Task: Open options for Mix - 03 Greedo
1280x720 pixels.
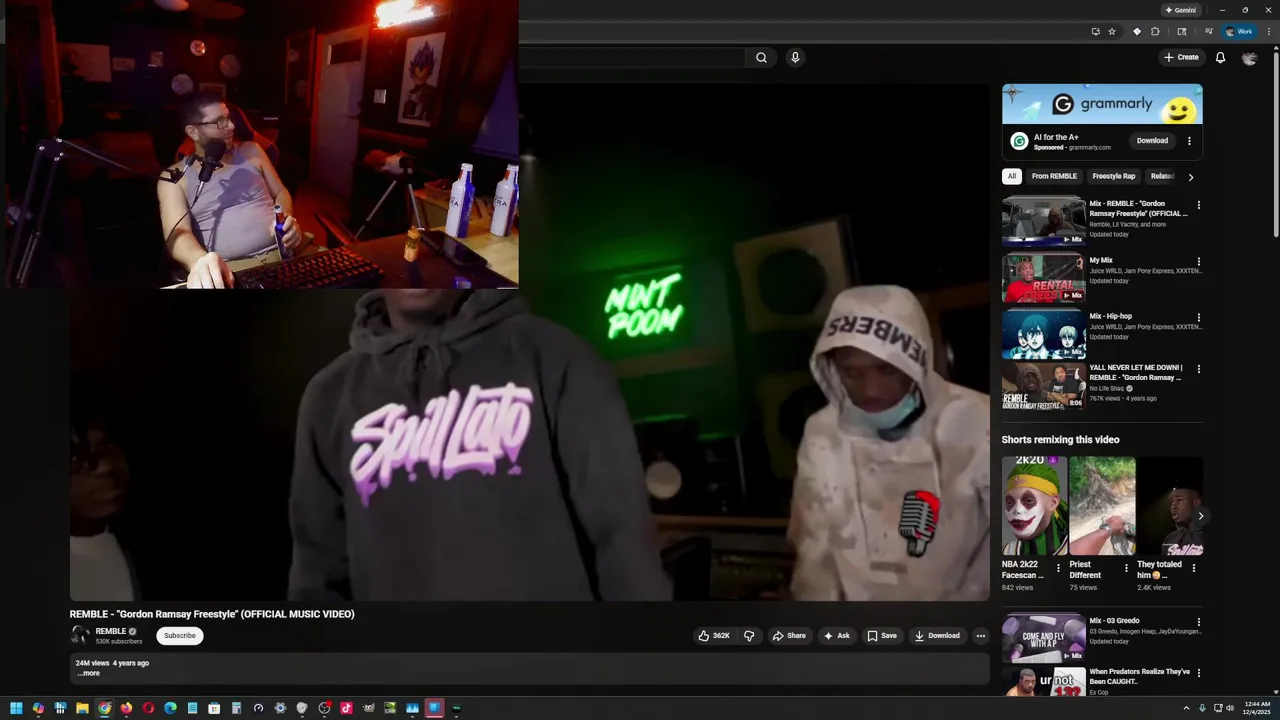Action: (x=1199, y=622)
